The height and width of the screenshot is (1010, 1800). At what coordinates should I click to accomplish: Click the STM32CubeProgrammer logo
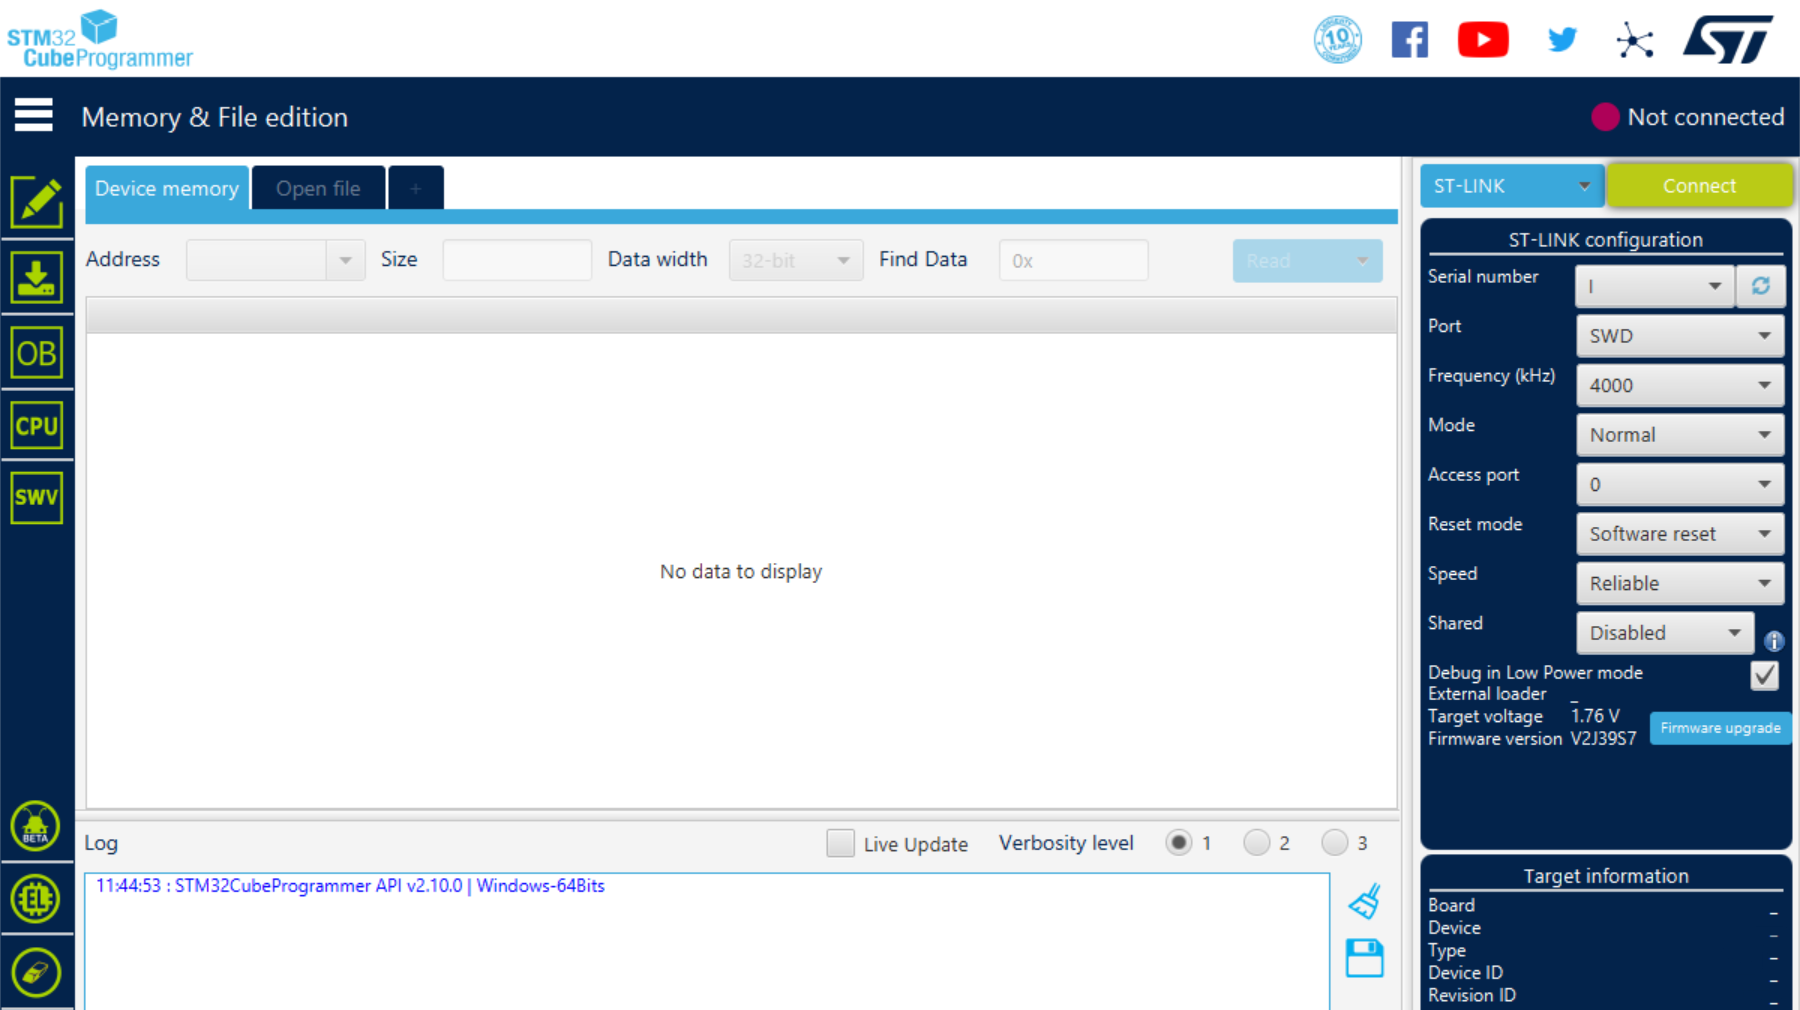[100, 40]
